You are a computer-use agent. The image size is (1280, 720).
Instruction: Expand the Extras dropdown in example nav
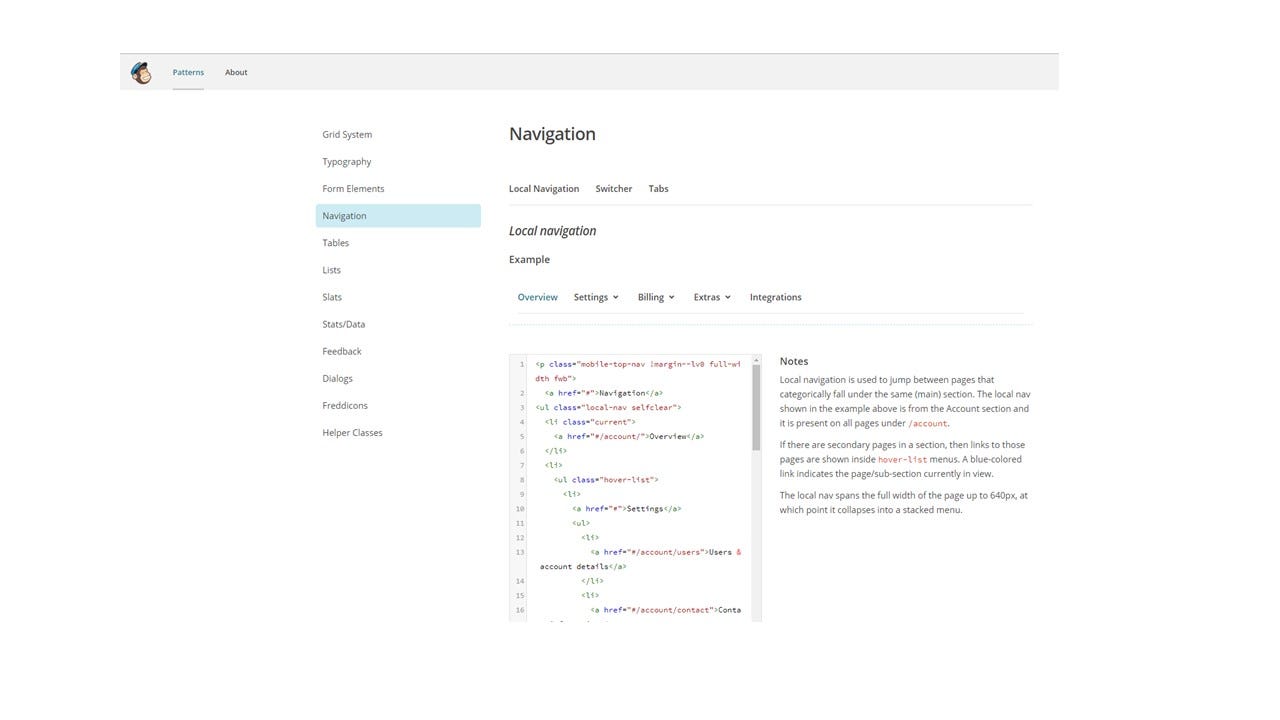click(x=710, y=296)
